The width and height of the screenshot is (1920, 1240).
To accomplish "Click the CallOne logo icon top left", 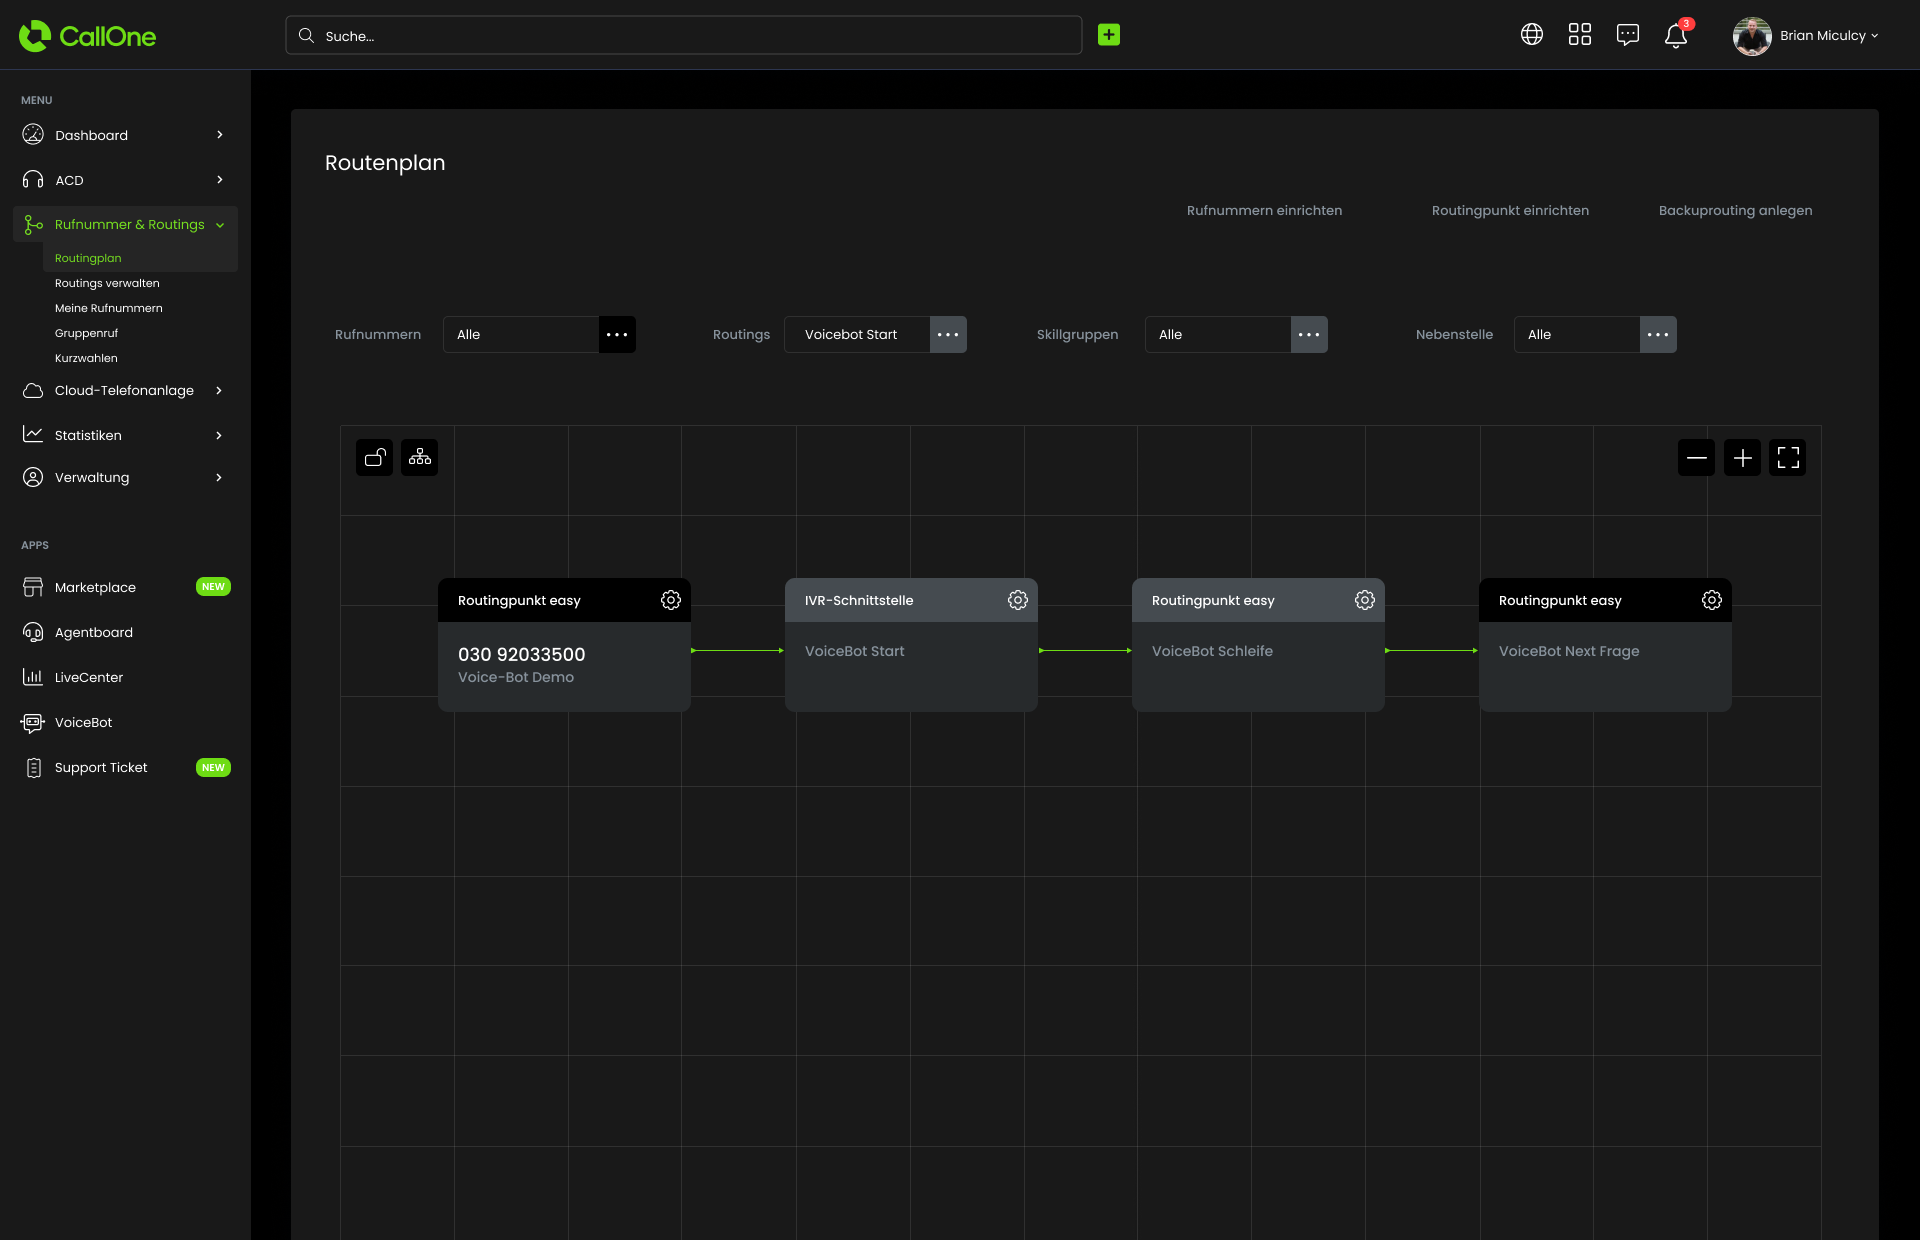I will [29, 35].
